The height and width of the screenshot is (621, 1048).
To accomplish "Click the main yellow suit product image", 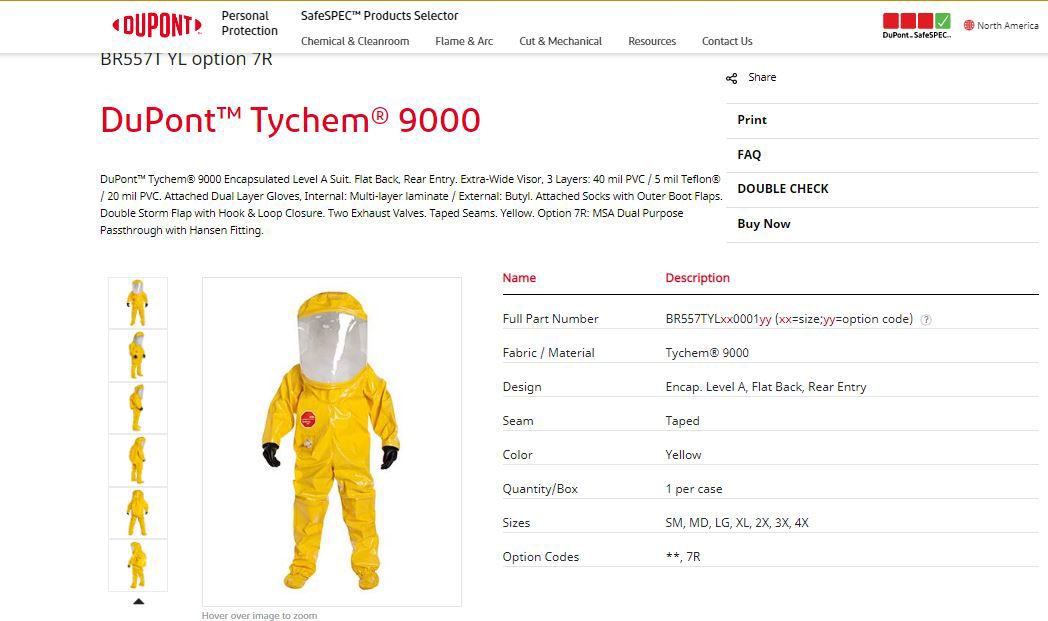I will [x=332, y=441].
